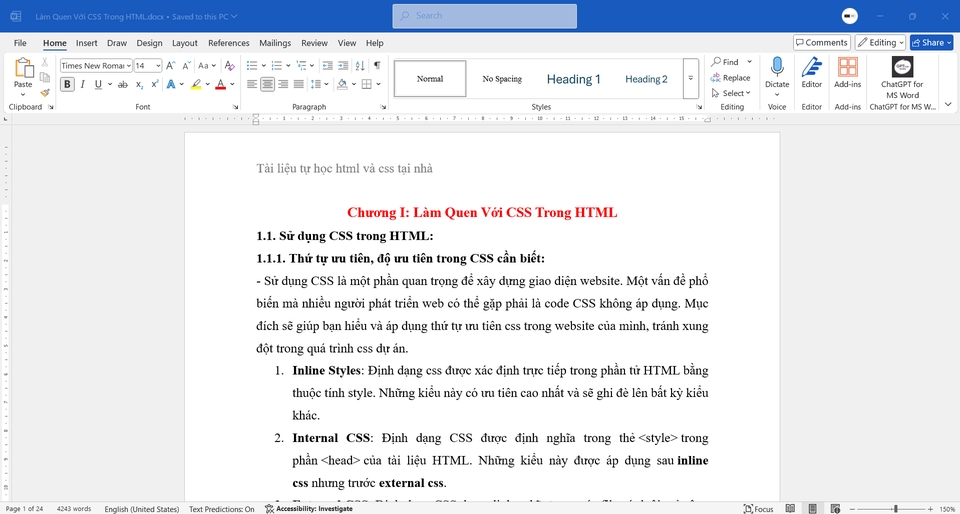Viewport: 960px width, 514px height.
Task: Clear all formatting icon
Action: [229, 65]
